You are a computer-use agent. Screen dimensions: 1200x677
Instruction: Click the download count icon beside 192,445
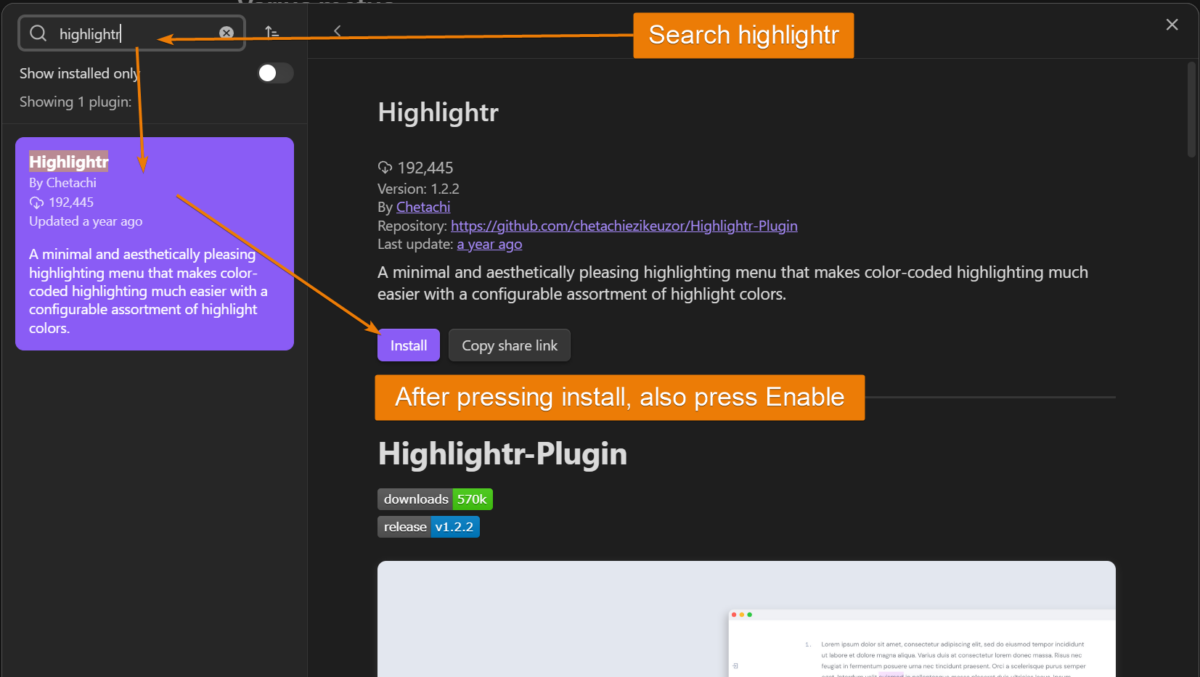click(x=385, y=168)
